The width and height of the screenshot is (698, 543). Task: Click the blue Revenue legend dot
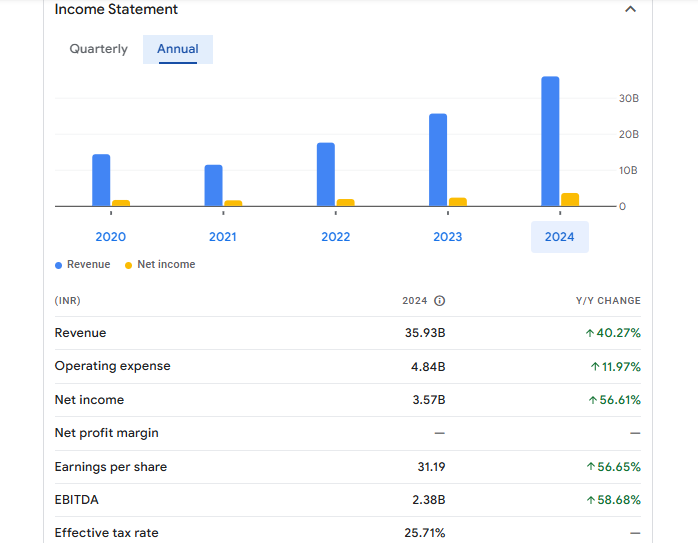point(58,265)
